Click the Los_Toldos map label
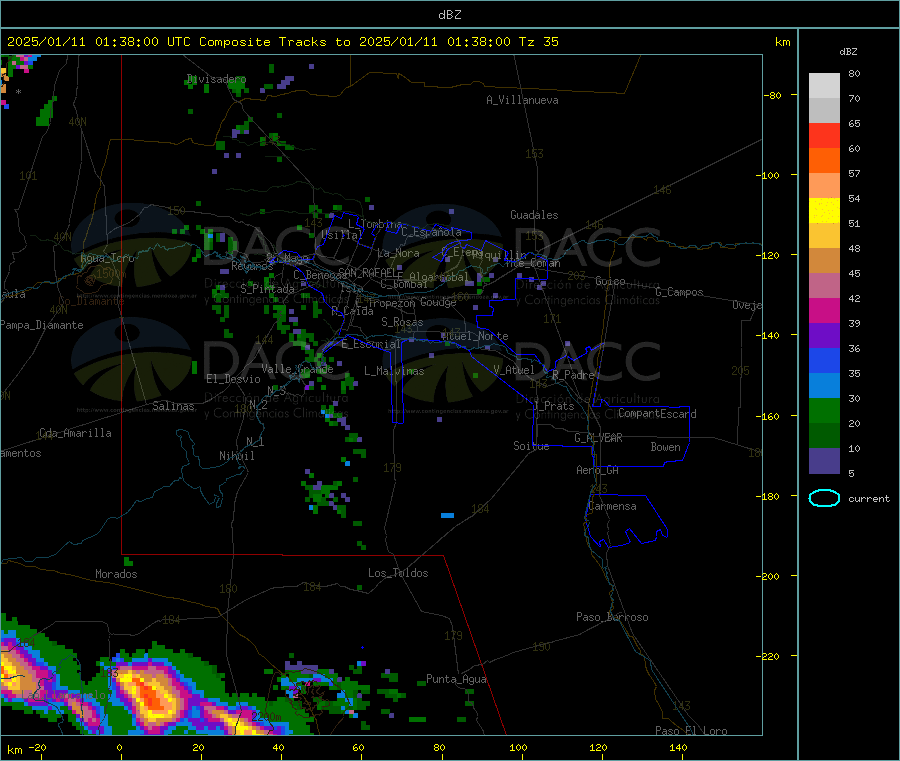The width and height of the screenshot is (900, 761). (398, 573)
